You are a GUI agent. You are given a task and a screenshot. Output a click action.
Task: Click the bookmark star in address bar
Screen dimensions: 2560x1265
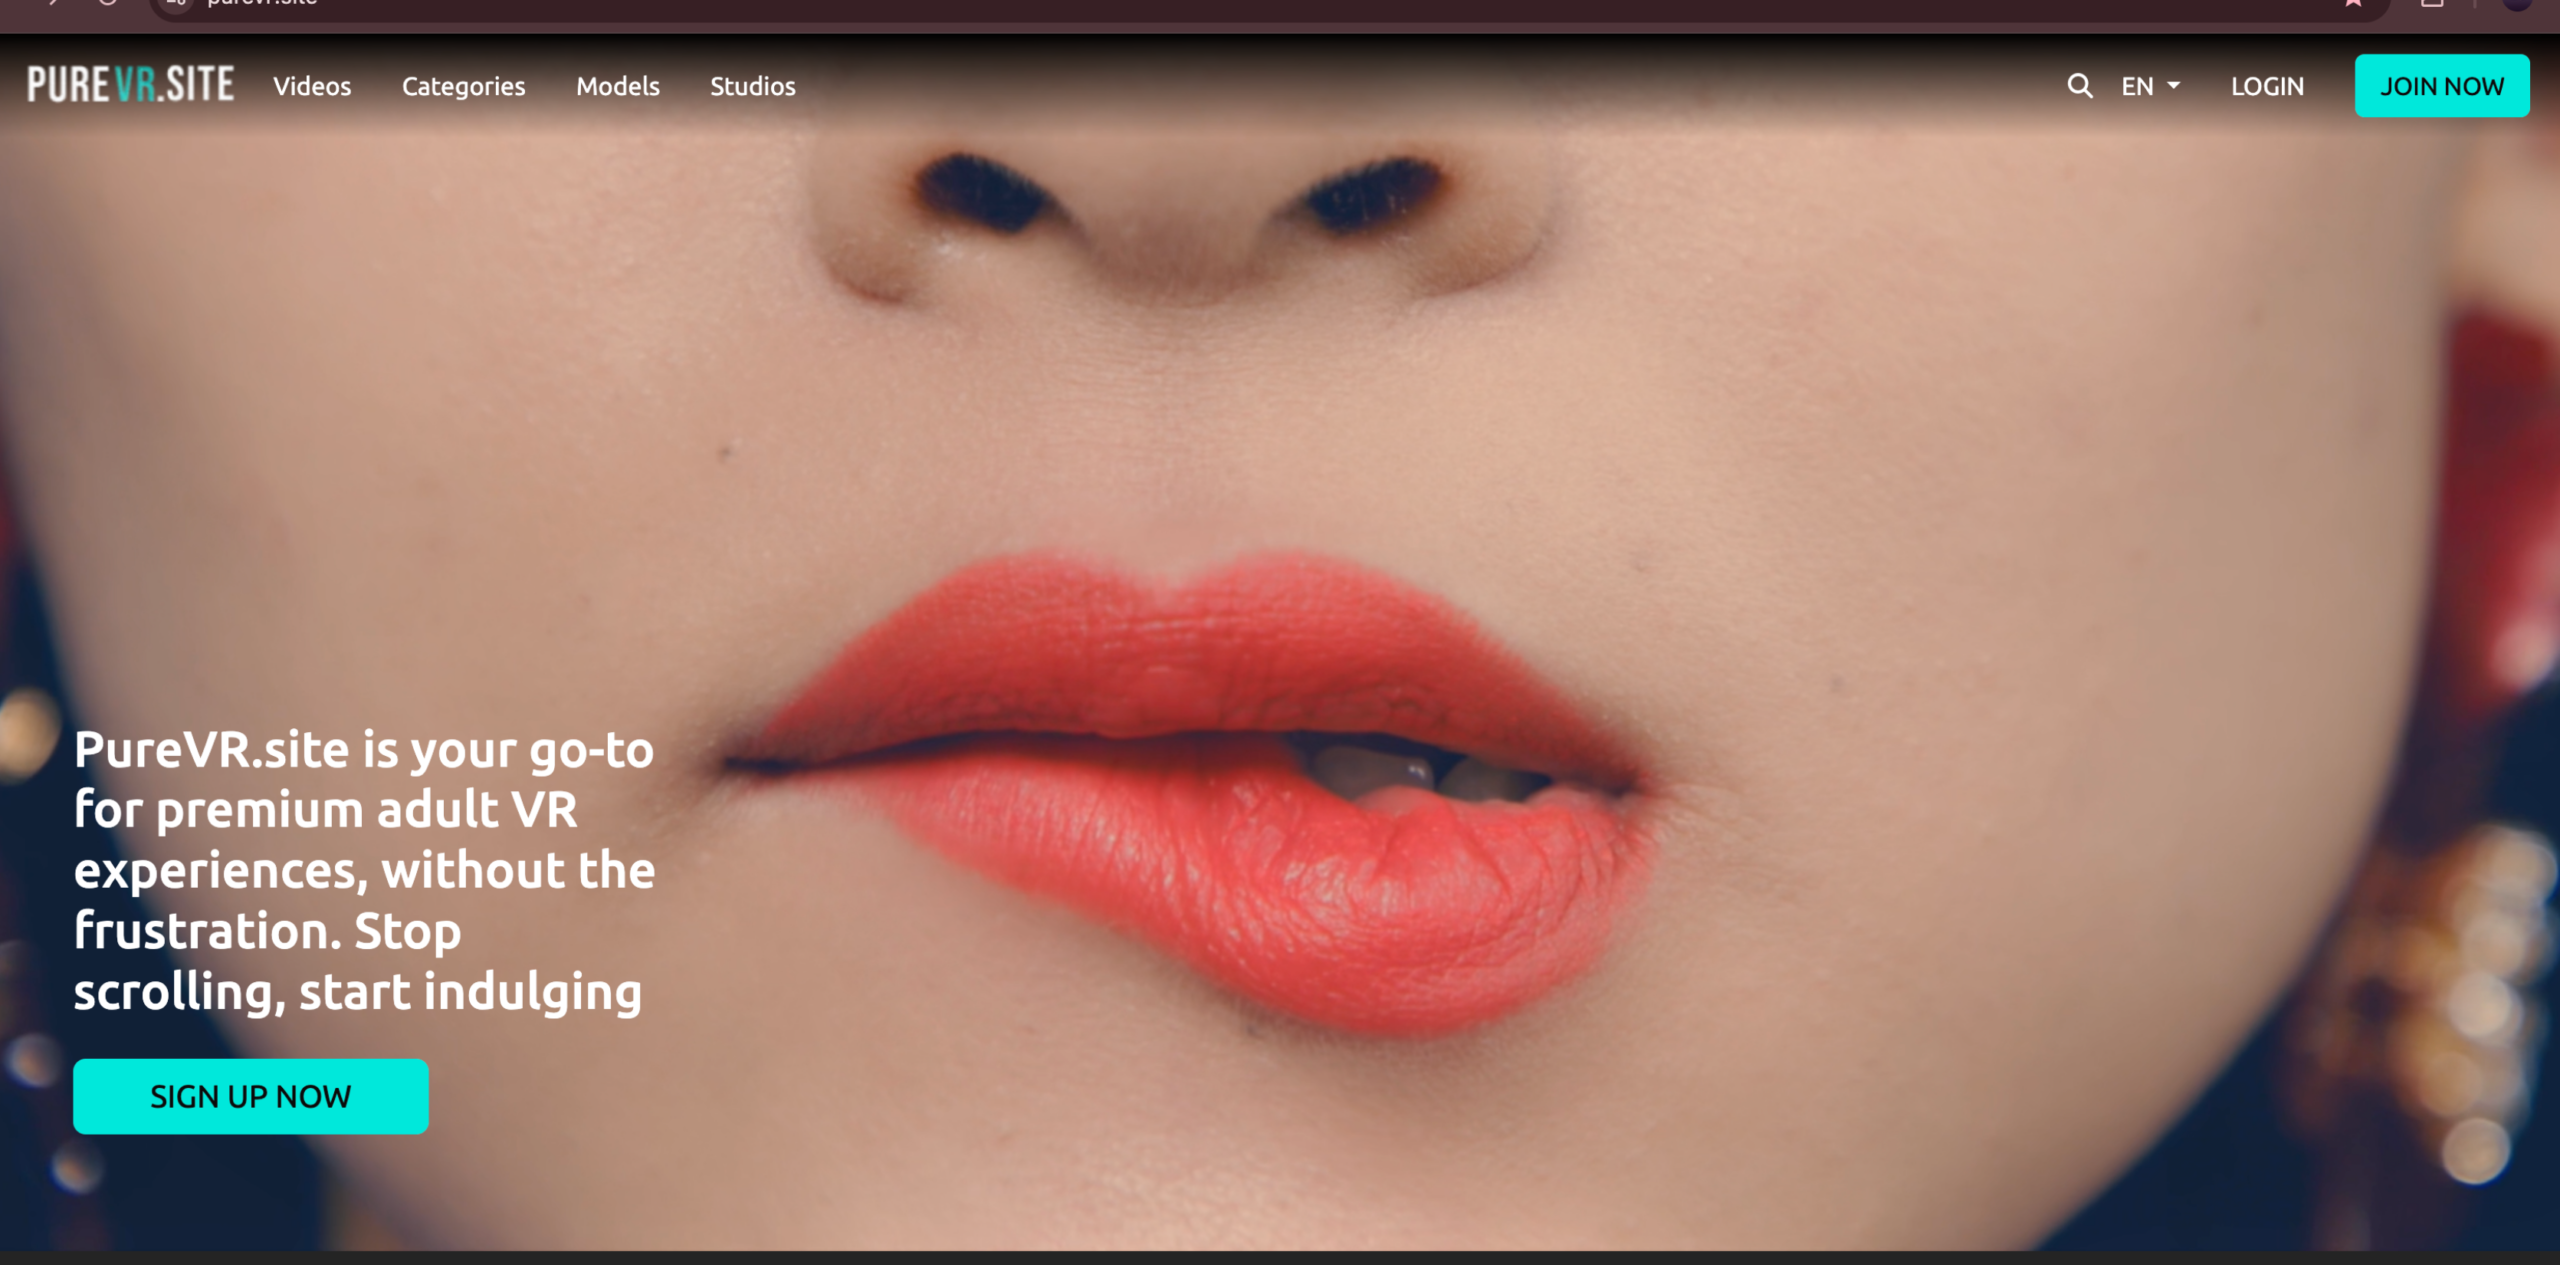[2353, 3]
